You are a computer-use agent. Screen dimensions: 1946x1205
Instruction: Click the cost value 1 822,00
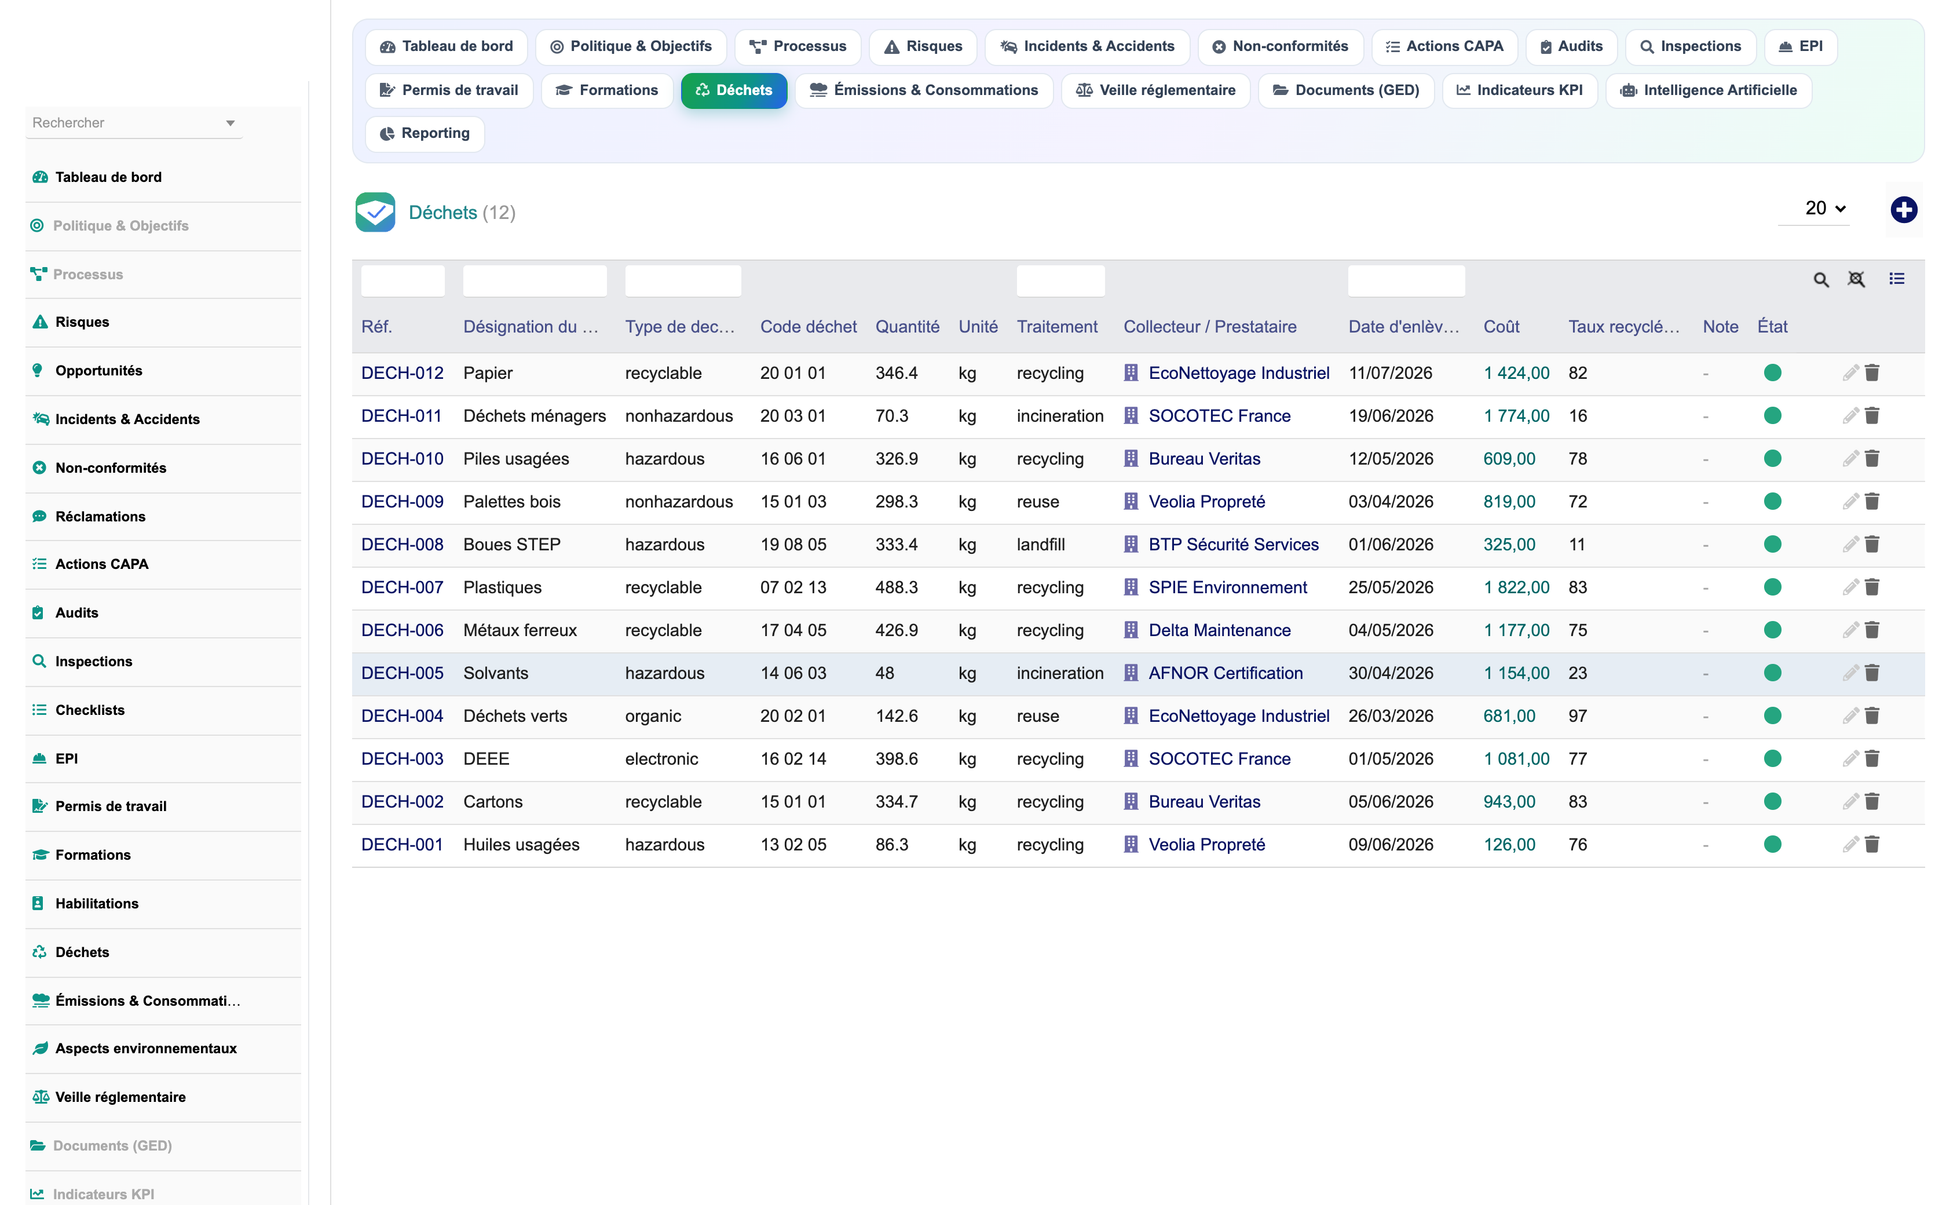click(x=1516, y=588)
